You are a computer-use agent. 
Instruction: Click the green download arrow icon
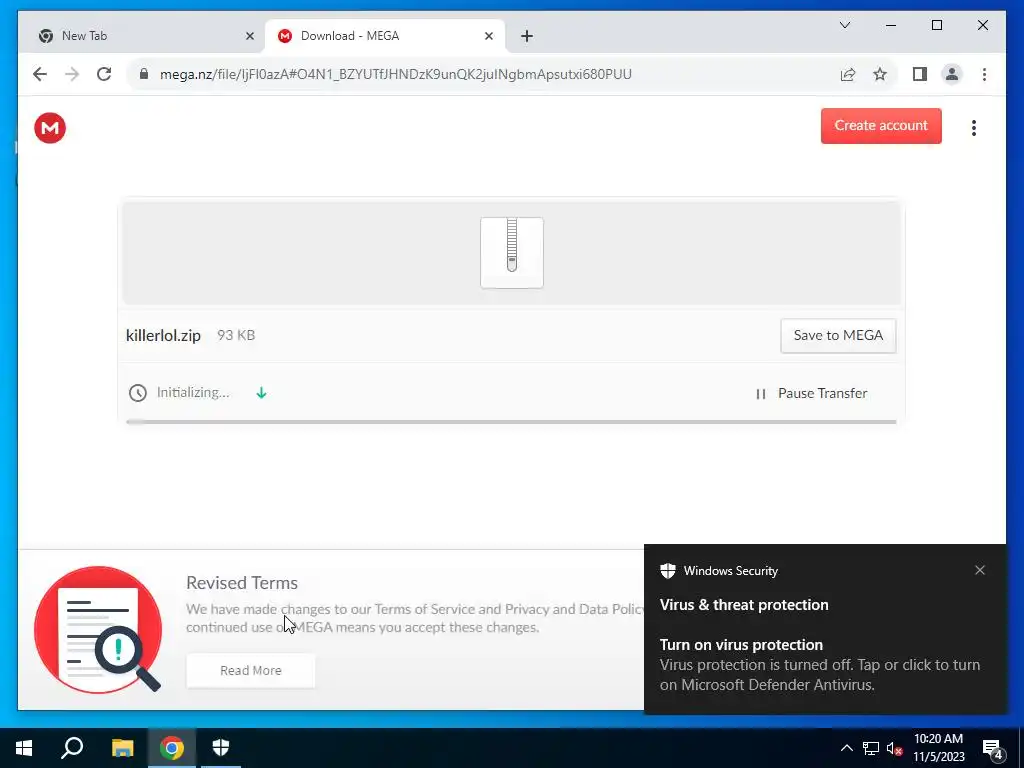261,392
